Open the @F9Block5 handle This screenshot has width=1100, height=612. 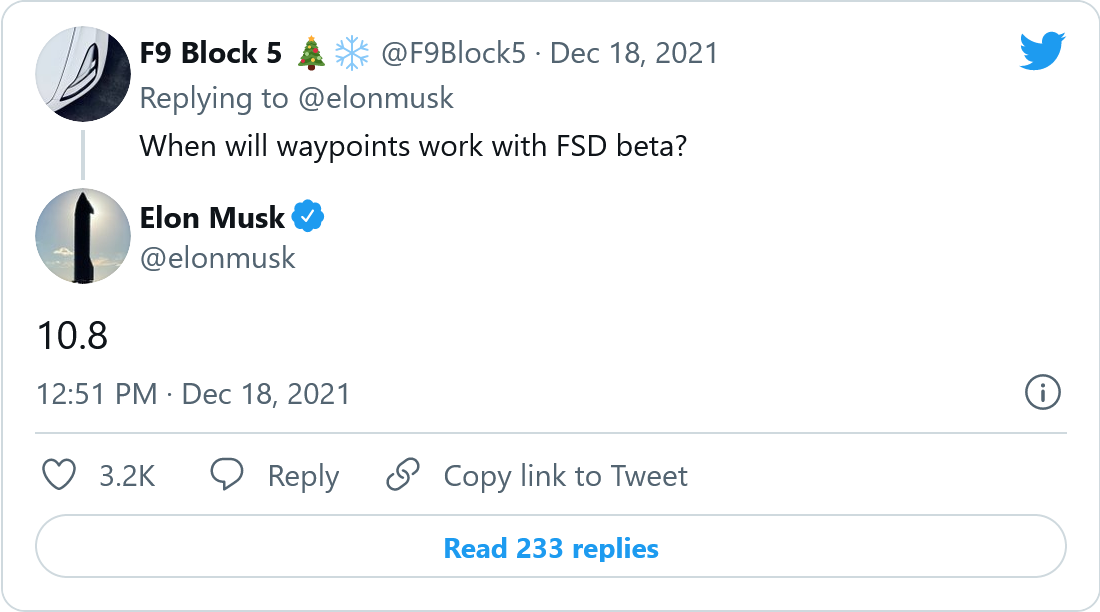pos(453,53)
